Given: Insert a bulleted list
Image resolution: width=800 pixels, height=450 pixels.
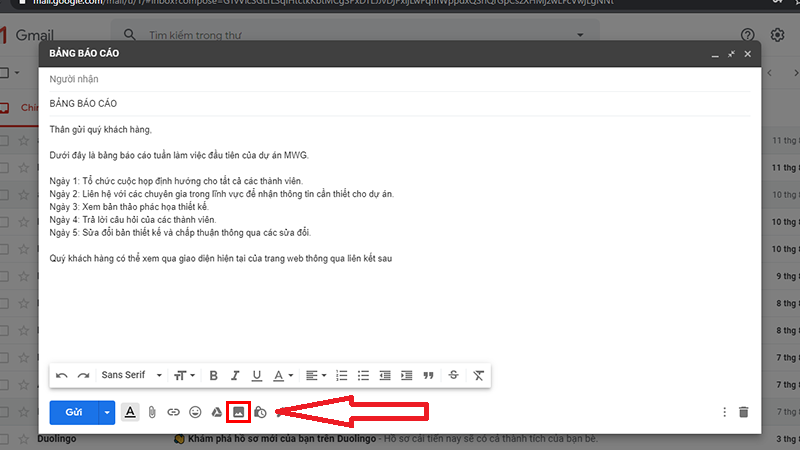Looking at the screenshot, I should coord(363,376).
